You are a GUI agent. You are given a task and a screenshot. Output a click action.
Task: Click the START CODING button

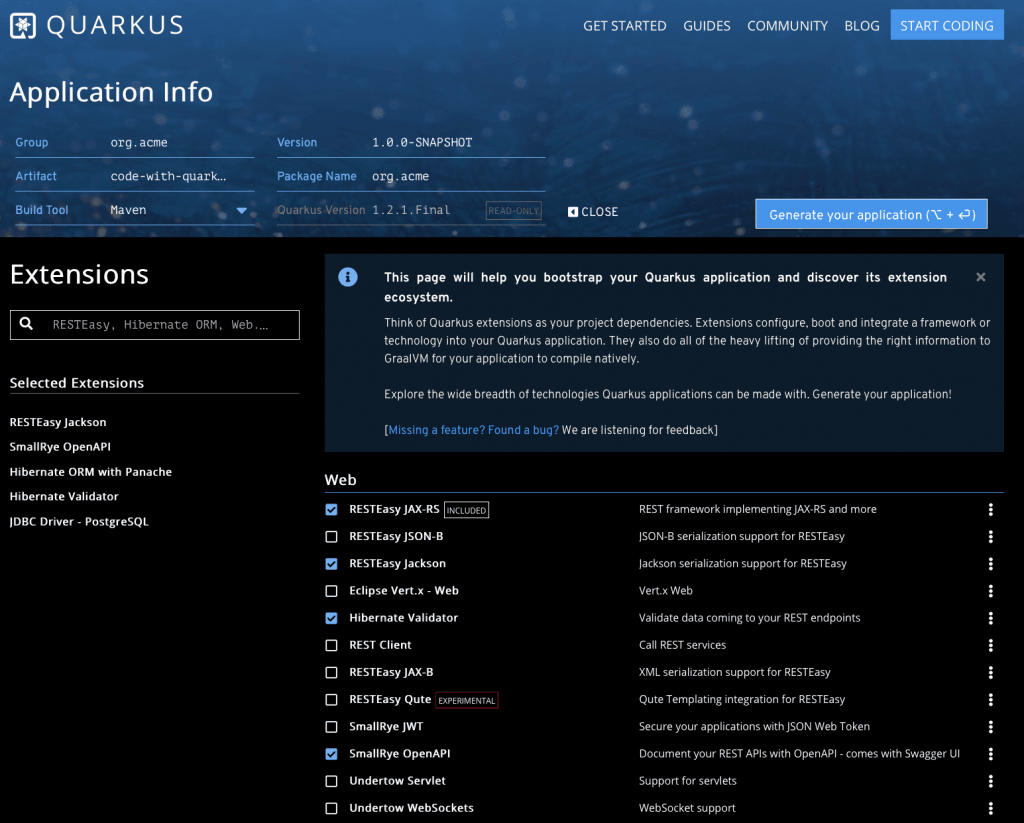[947, 25]
